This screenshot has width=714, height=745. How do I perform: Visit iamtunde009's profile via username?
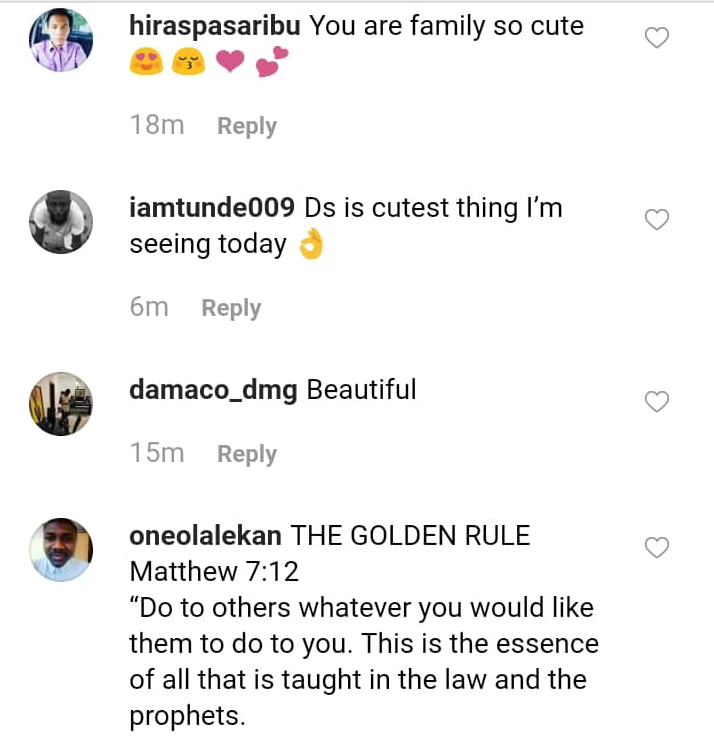(x=212, y=208)
